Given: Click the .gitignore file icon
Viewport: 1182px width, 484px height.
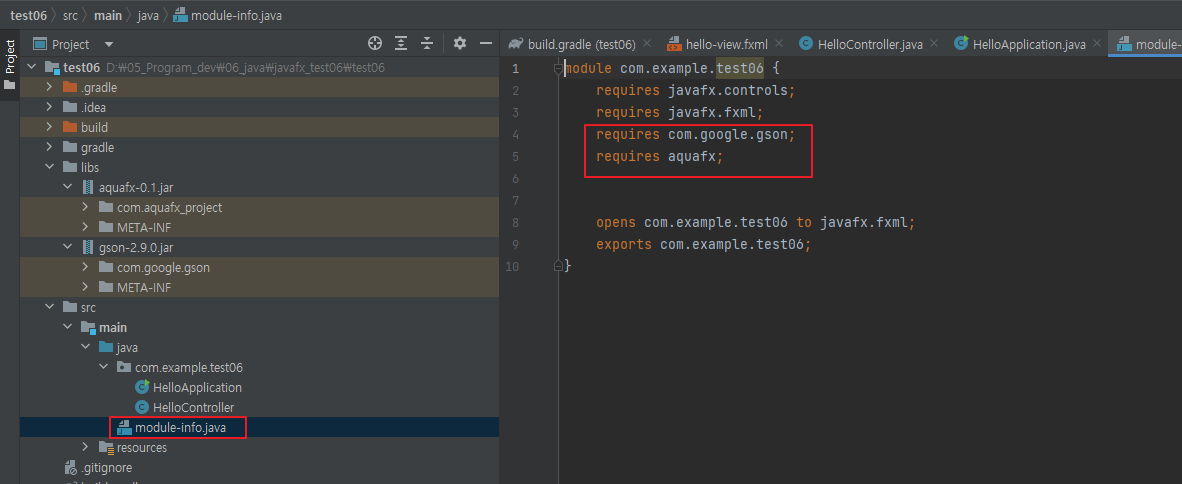Looking at the screenshot, I should pyautogui.click(x=70, y=467).
